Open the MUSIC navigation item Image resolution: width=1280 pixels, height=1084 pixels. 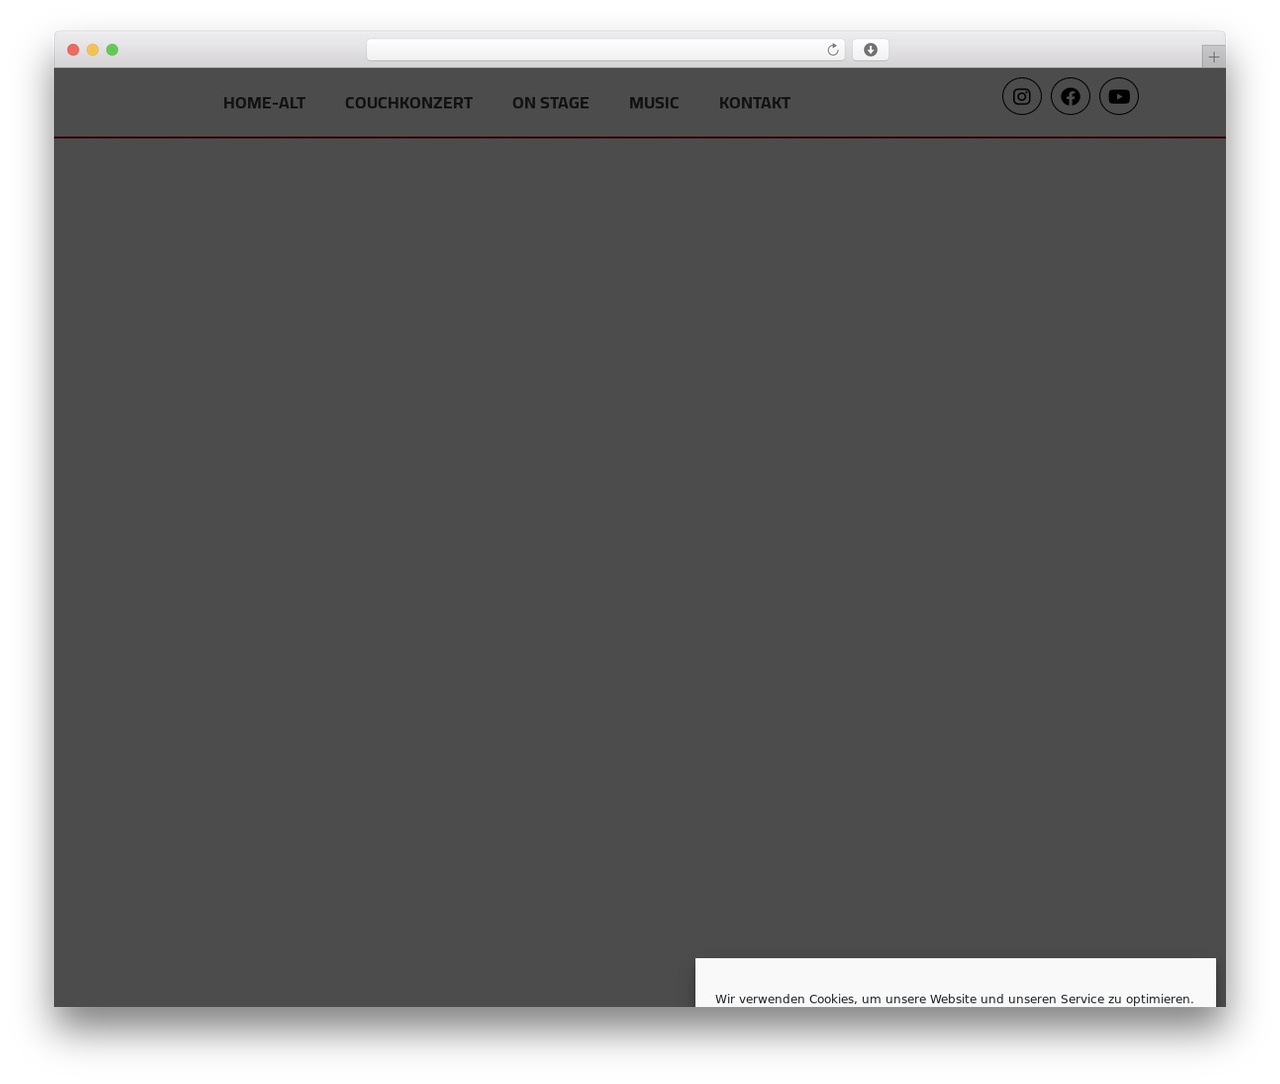click(x=654, y=102)
